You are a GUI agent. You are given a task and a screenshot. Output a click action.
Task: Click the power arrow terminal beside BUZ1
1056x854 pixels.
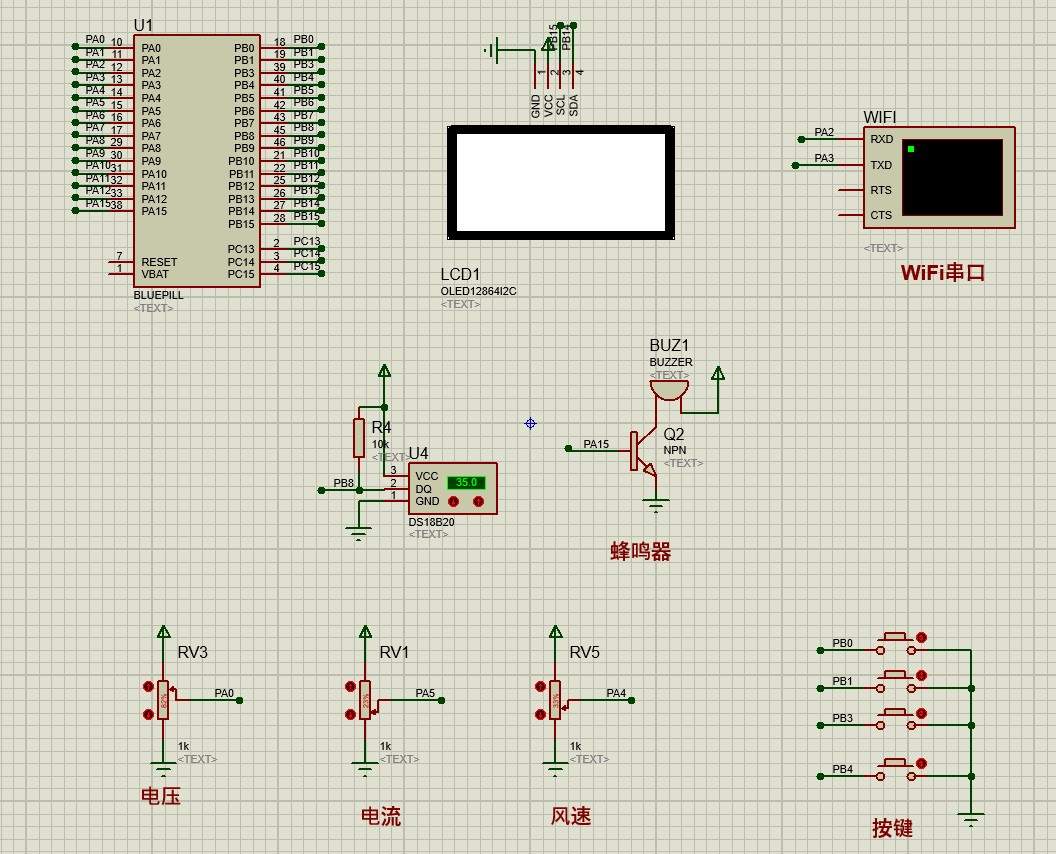[x=719, y=374]
